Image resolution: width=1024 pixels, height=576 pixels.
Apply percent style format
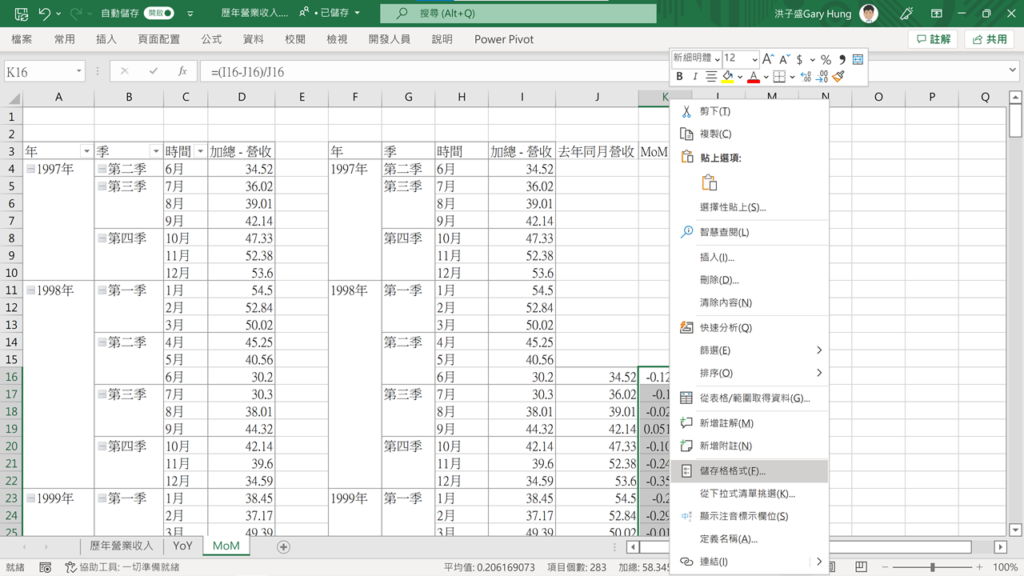click(826, 59)
